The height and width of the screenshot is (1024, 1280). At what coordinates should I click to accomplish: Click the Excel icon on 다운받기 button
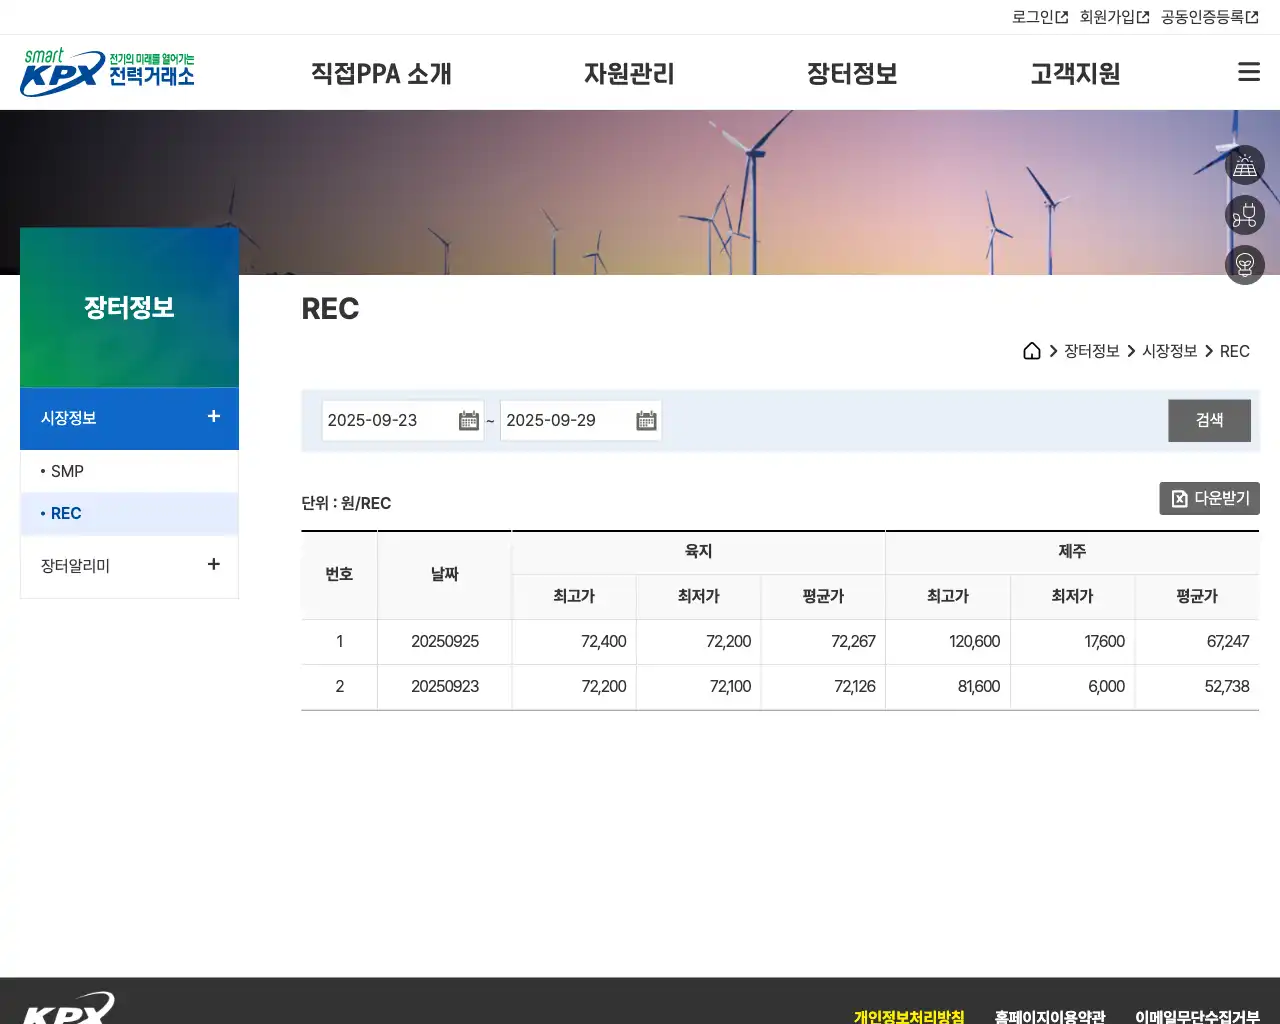click(1177, 498)
